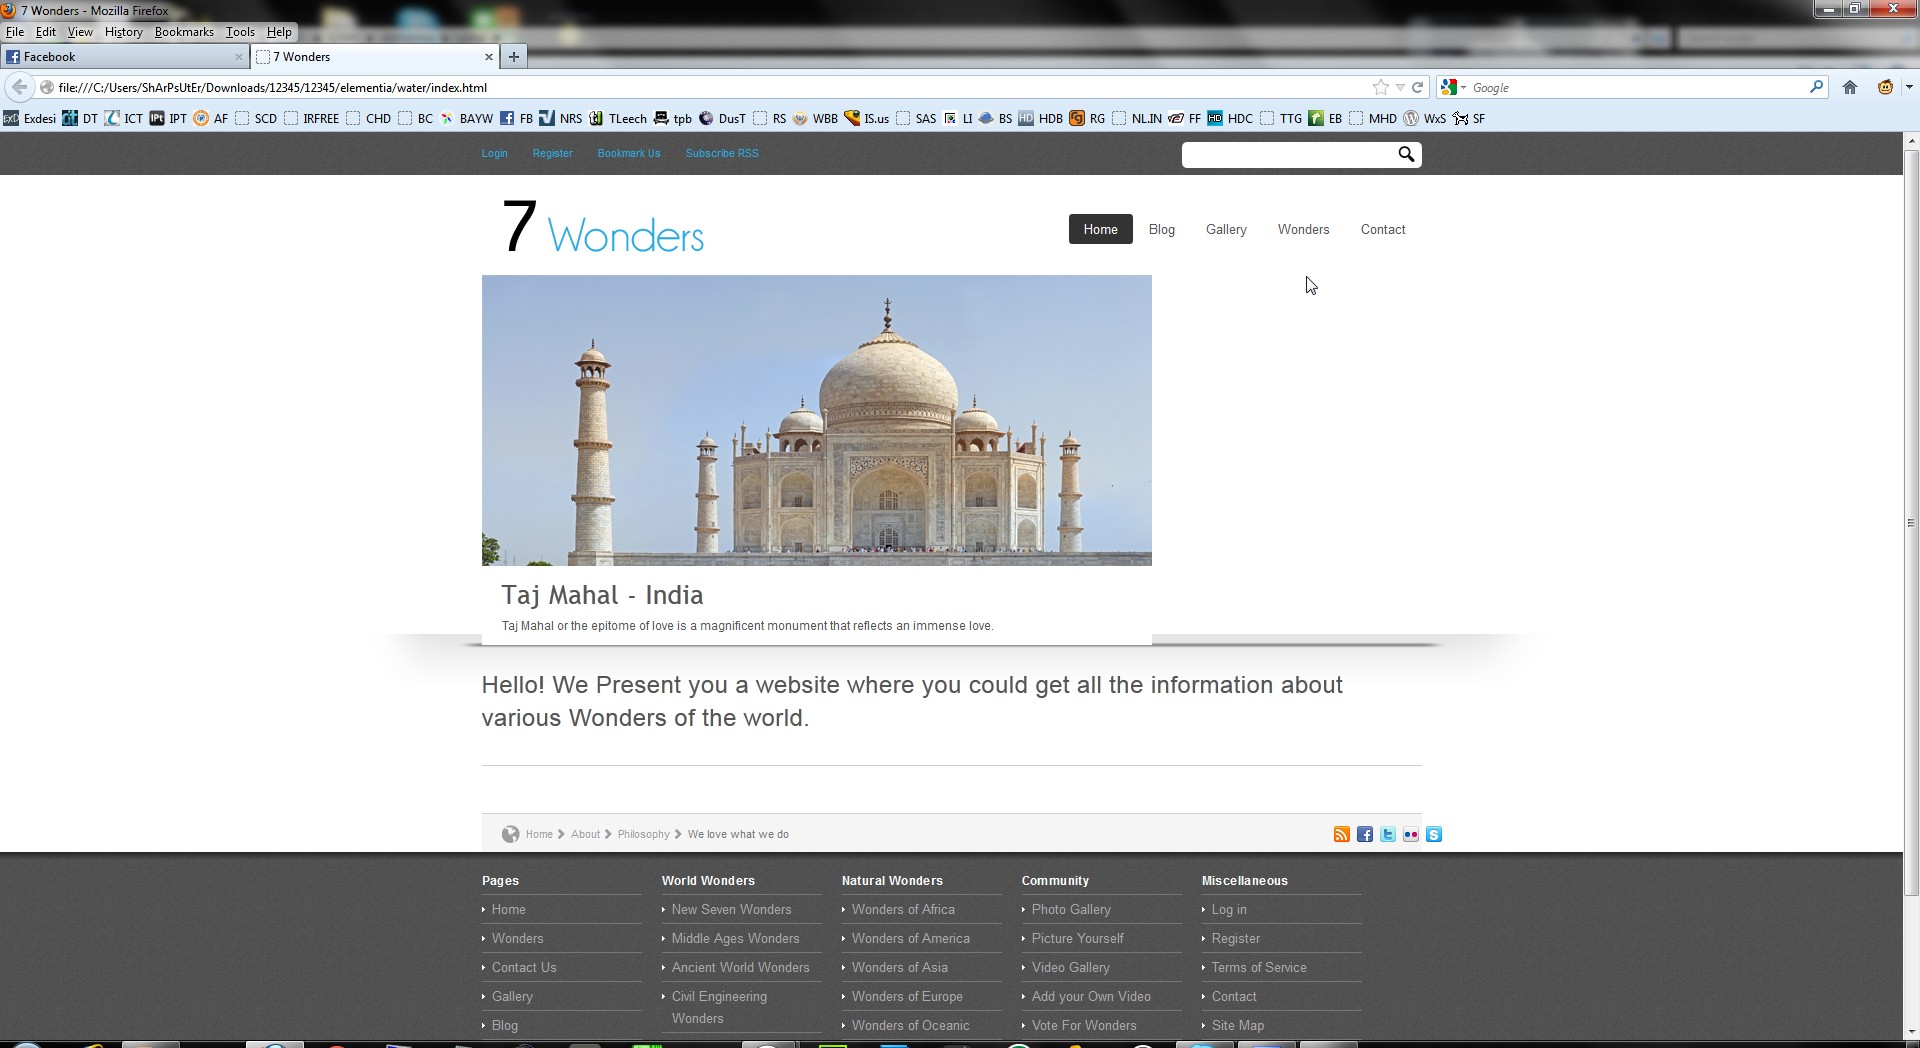Viewport: 1920px width, 1048px height.
Task: Close the 7 Wonders tab
Action: tap(489, 57)
